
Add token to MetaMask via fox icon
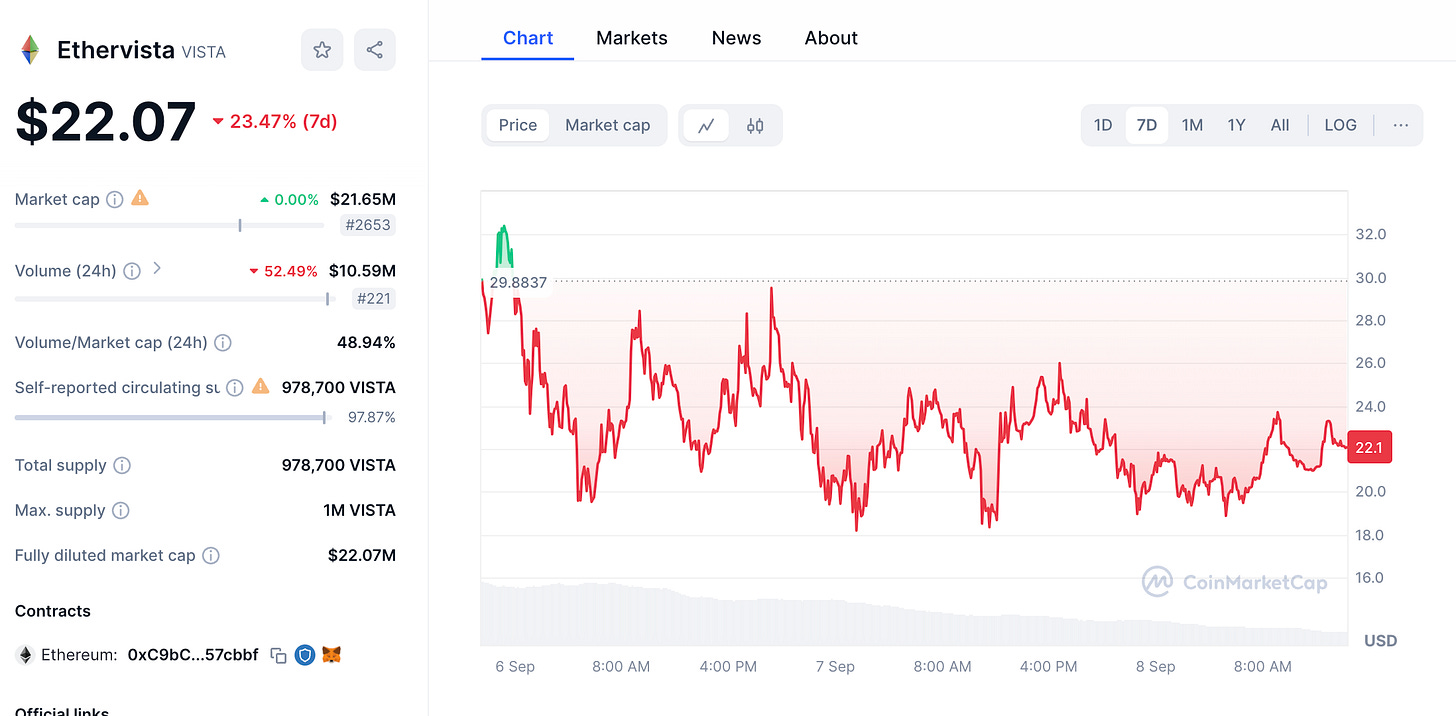click(332, 656)
